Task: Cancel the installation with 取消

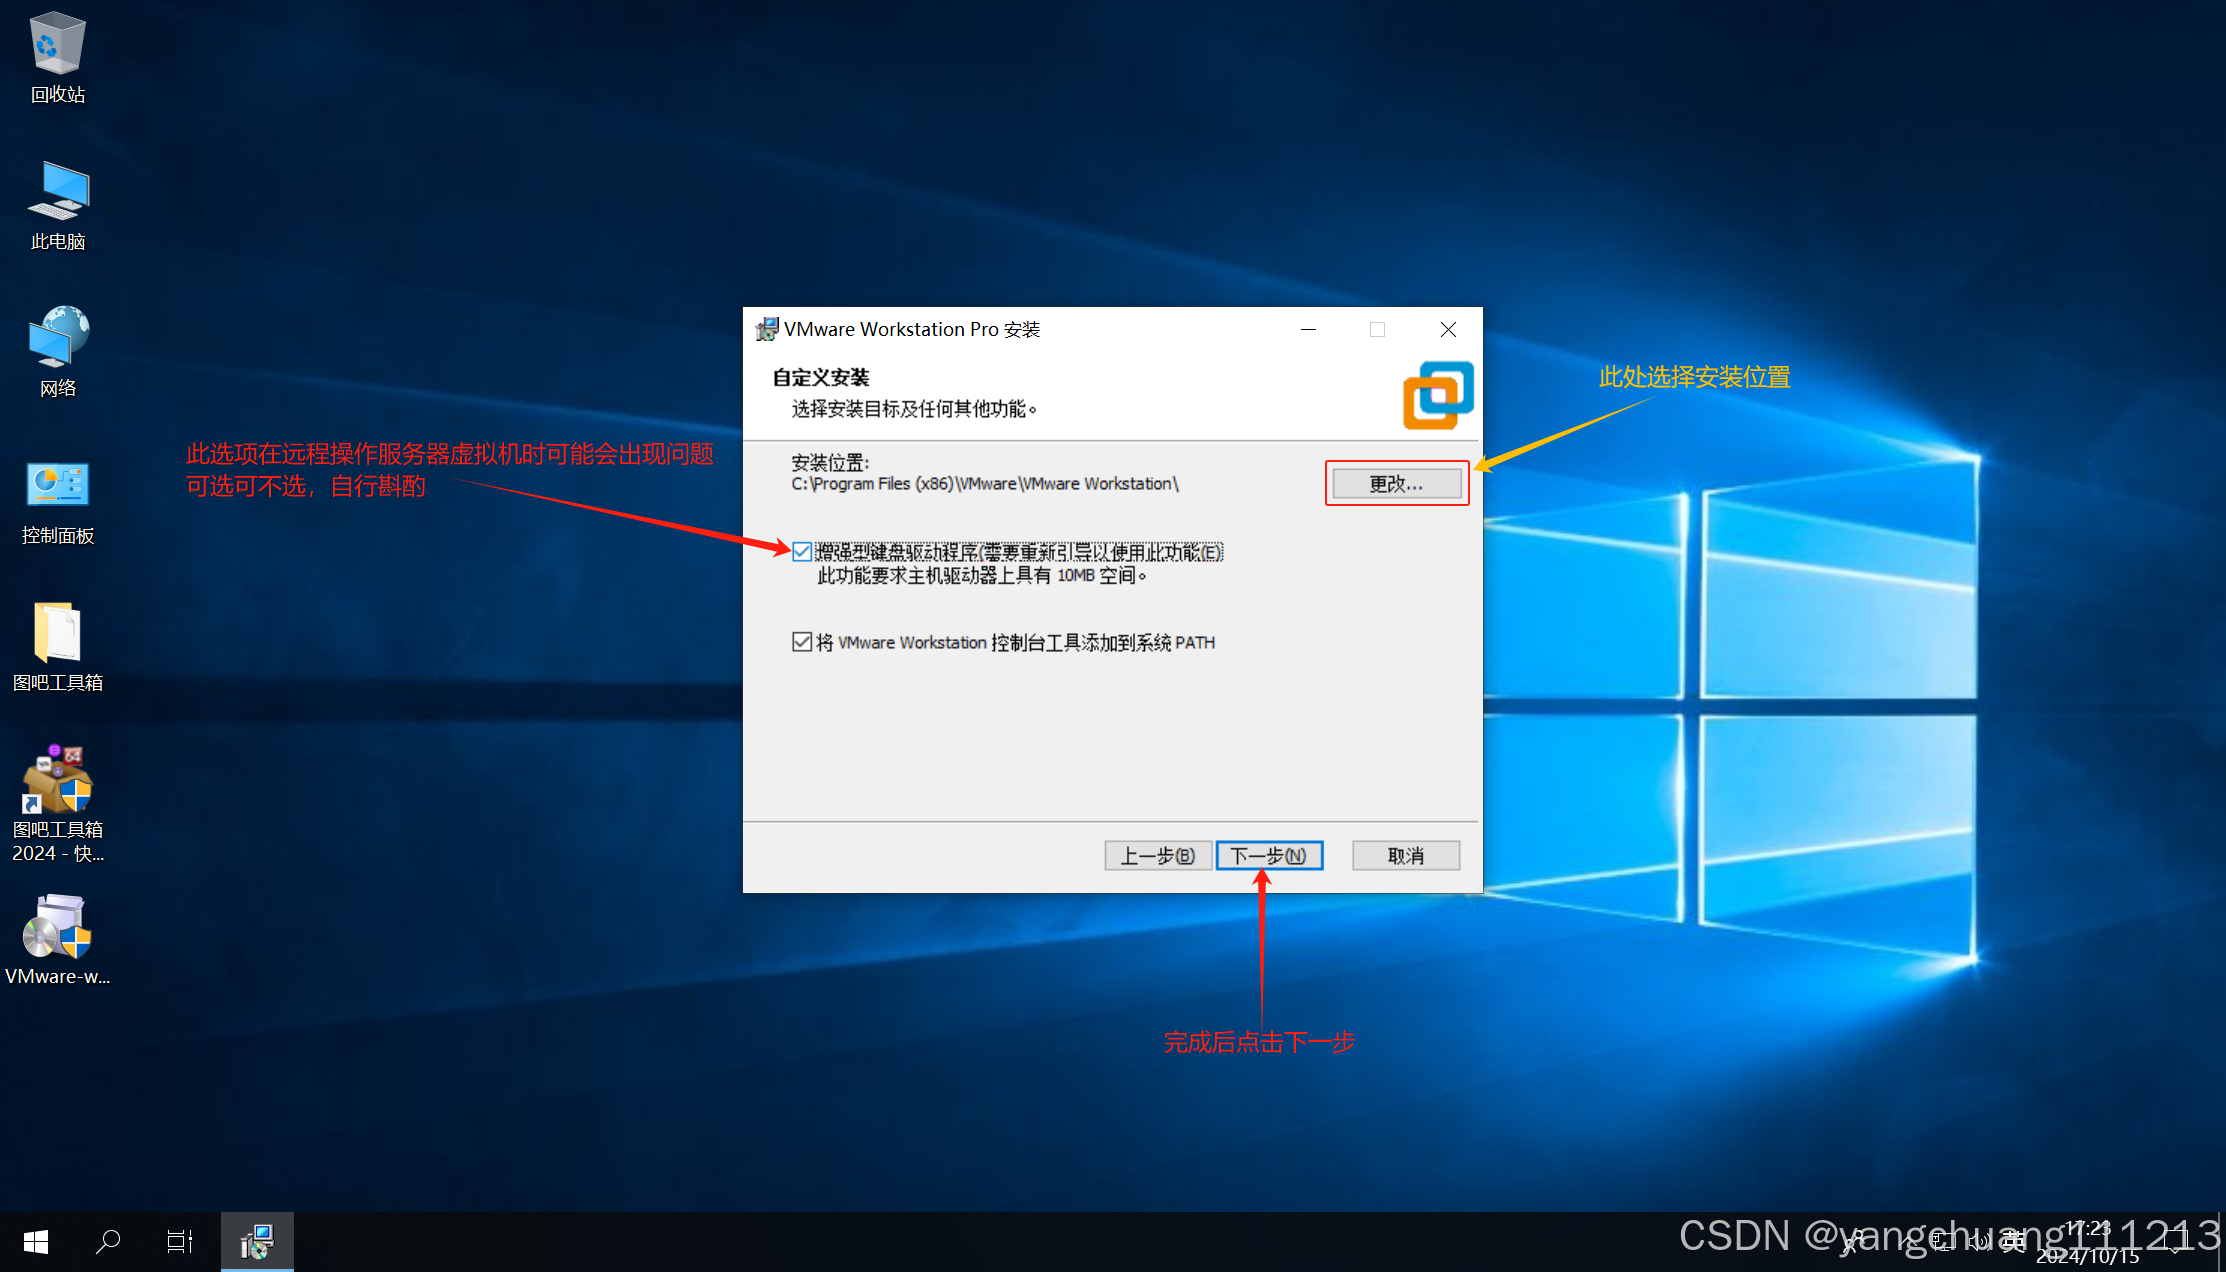Action: [1406, 856]
